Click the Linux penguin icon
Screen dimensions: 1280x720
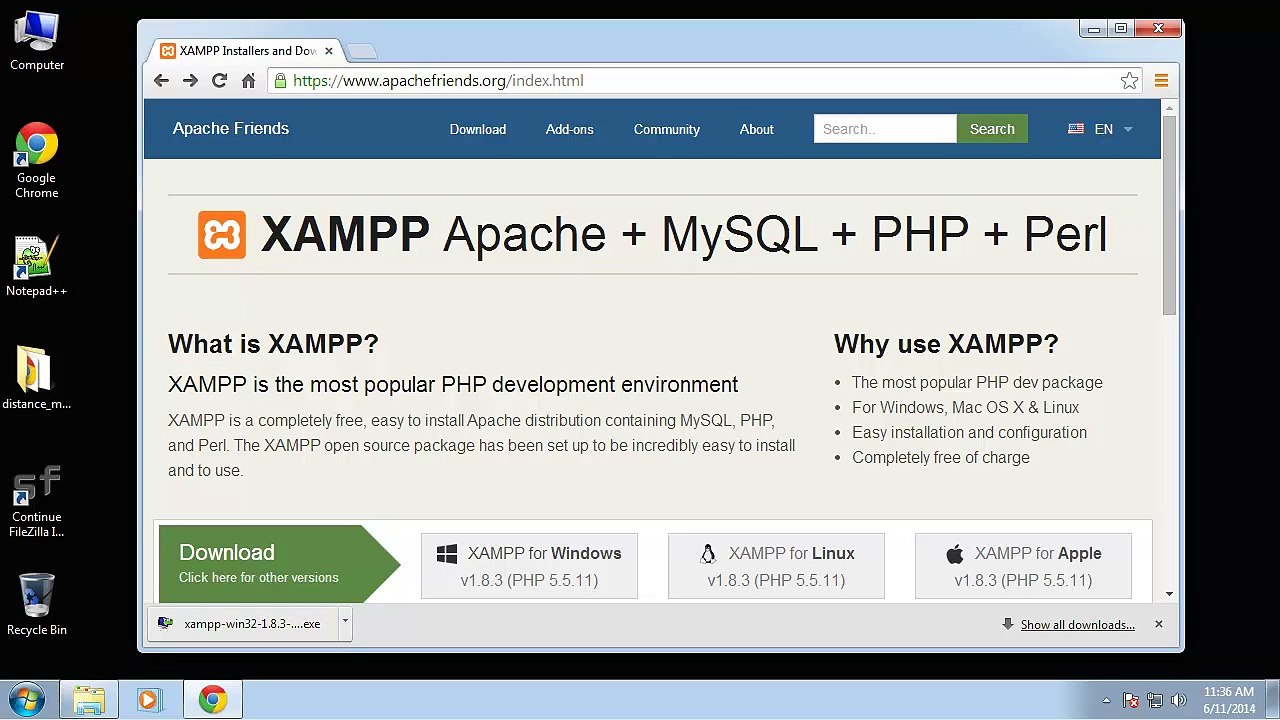pos(708,554)
